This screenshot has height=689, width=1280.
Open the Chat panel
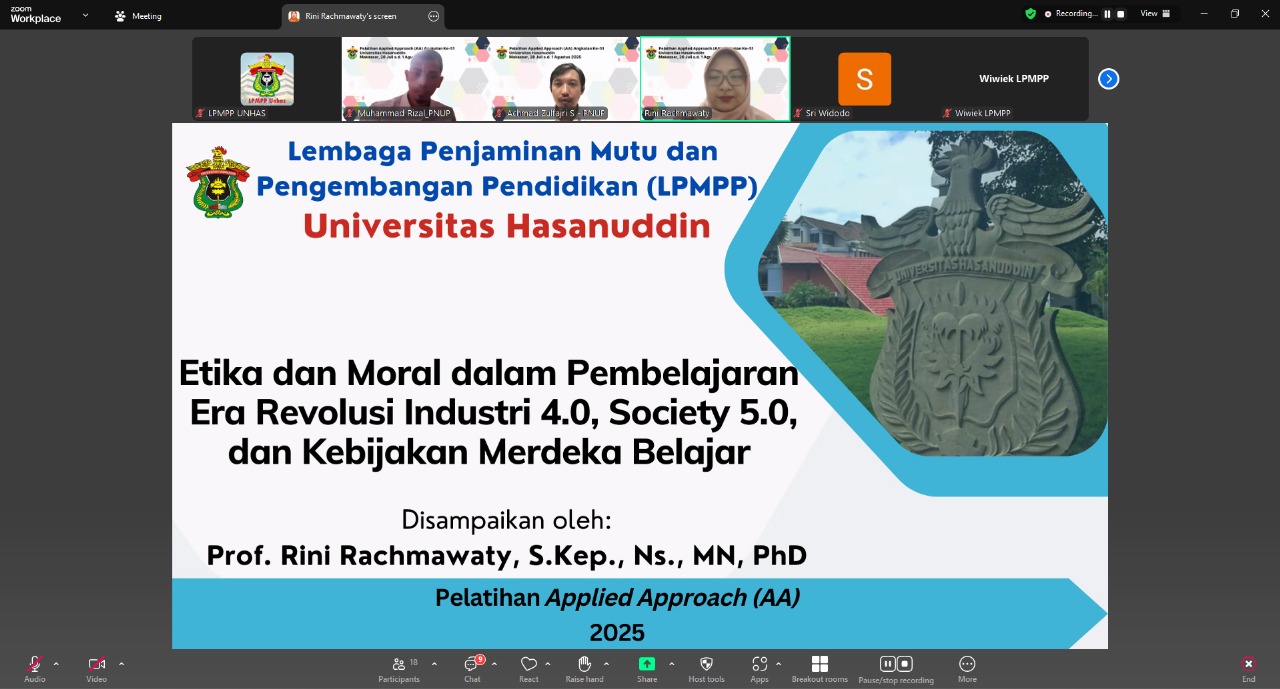(472, 665)
